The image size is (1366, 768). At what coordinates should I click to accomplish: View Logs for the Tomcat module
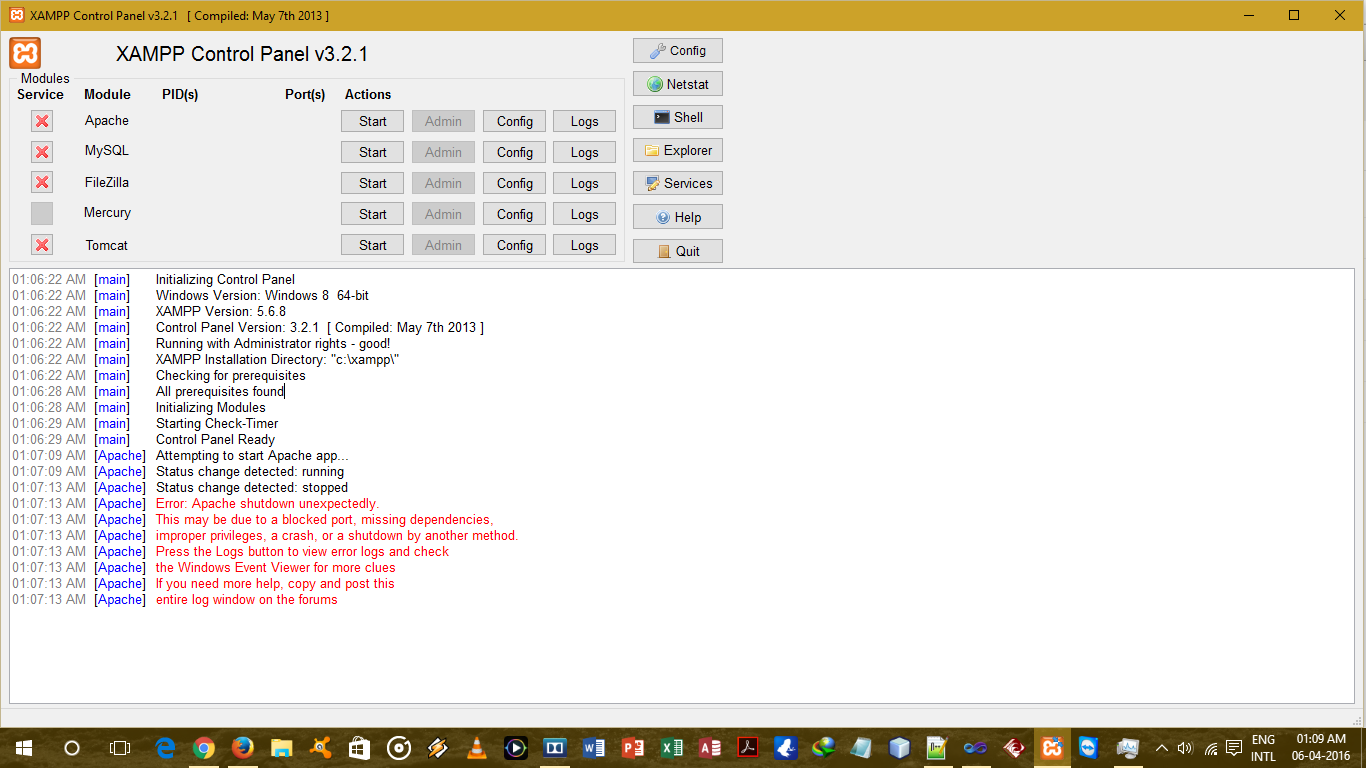pyautogui.click(x=585, y=245)
